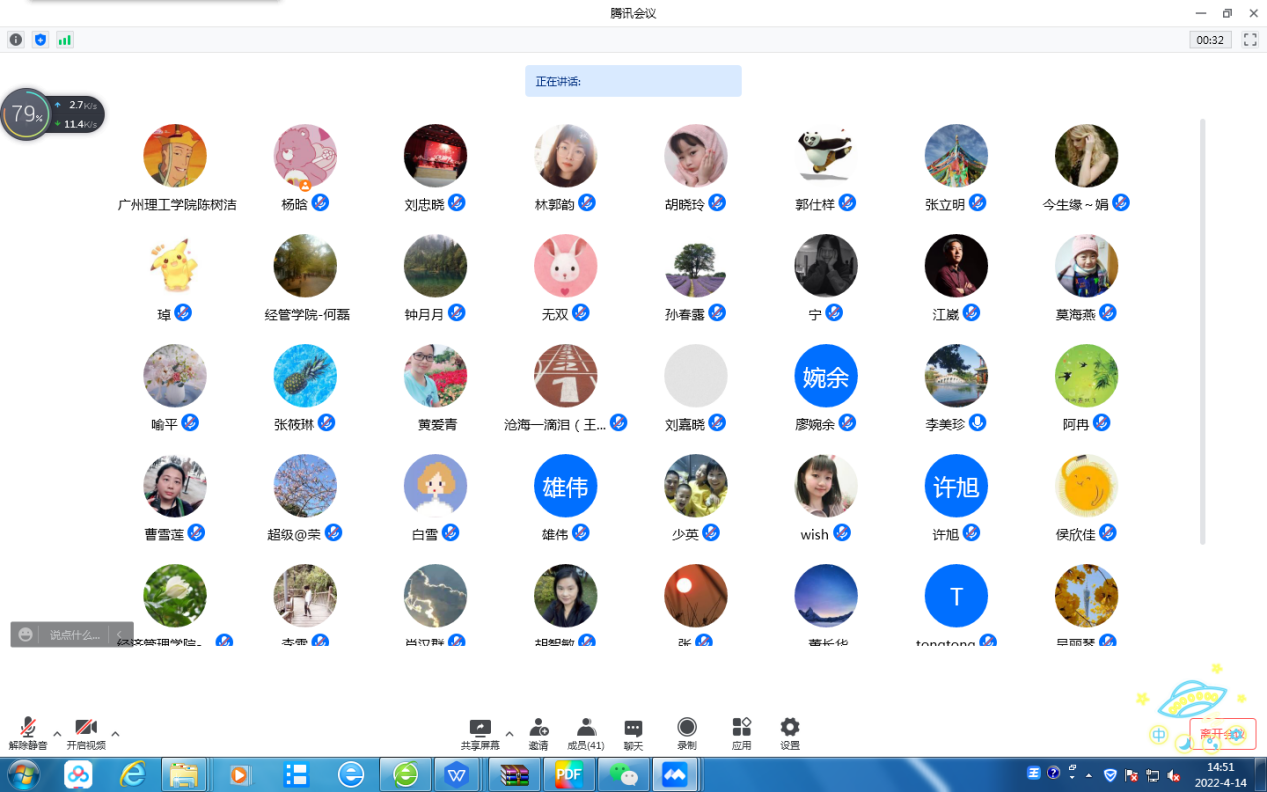
Task: Open the 成员(41) members list
Action: click(586, 733)
